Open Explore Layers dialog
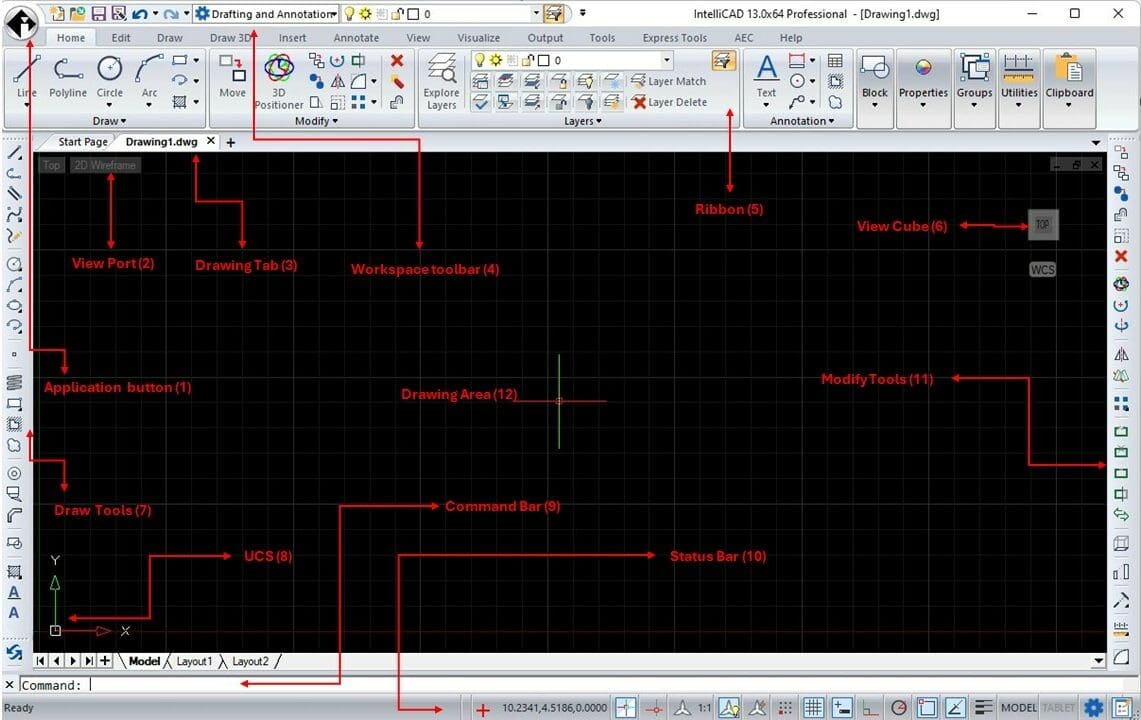 441,82
